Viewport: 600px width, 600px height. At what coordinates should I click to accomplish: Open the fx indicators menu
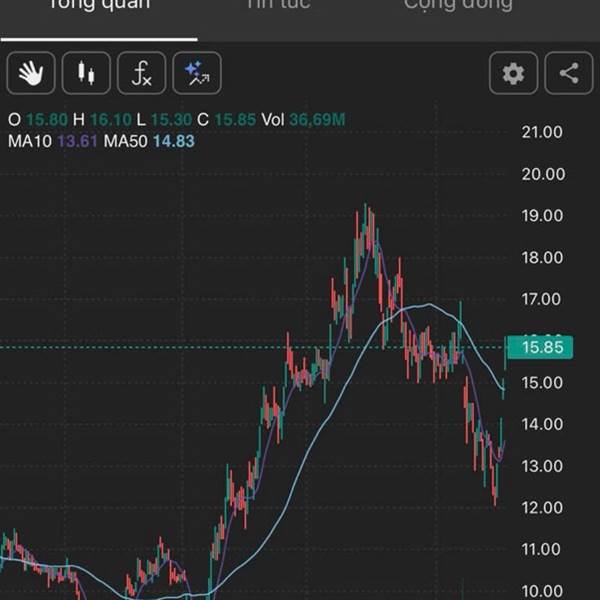[142, 73]
